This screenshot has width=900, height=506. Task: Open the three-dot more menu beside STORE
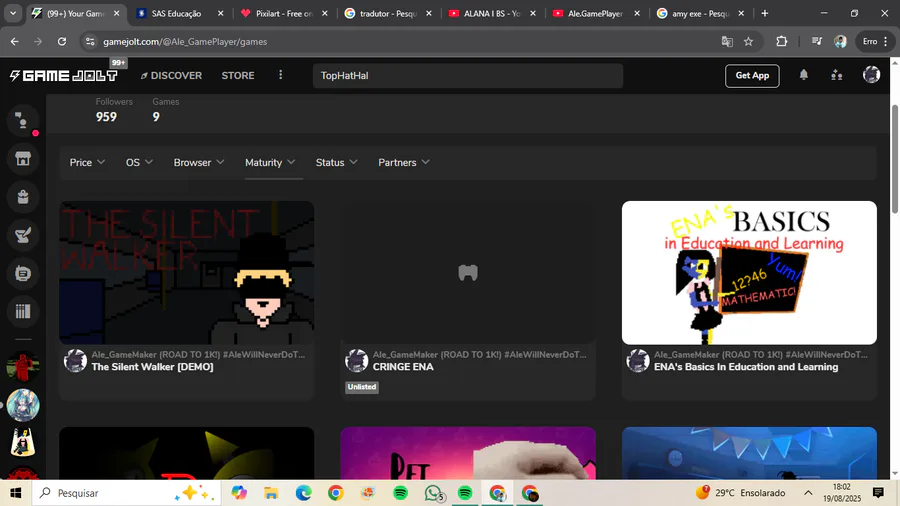point(281,75)
